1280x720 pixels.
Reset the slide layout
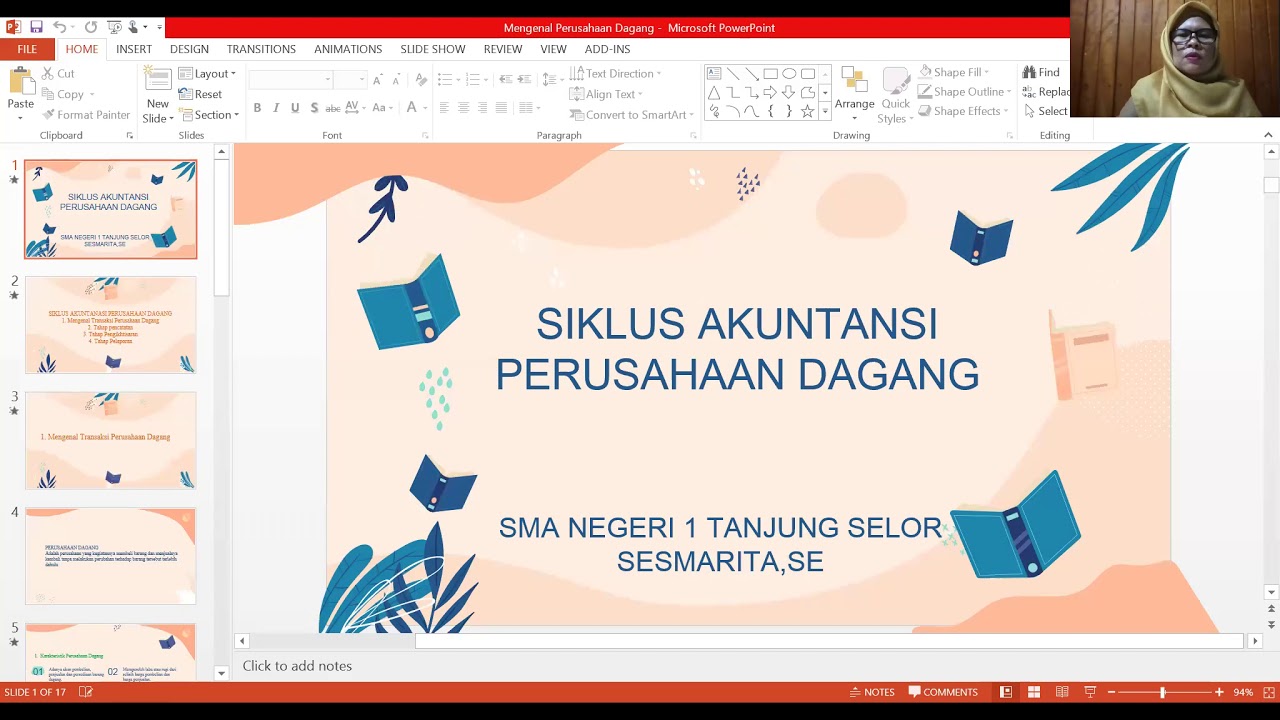(x=200, y=94)
